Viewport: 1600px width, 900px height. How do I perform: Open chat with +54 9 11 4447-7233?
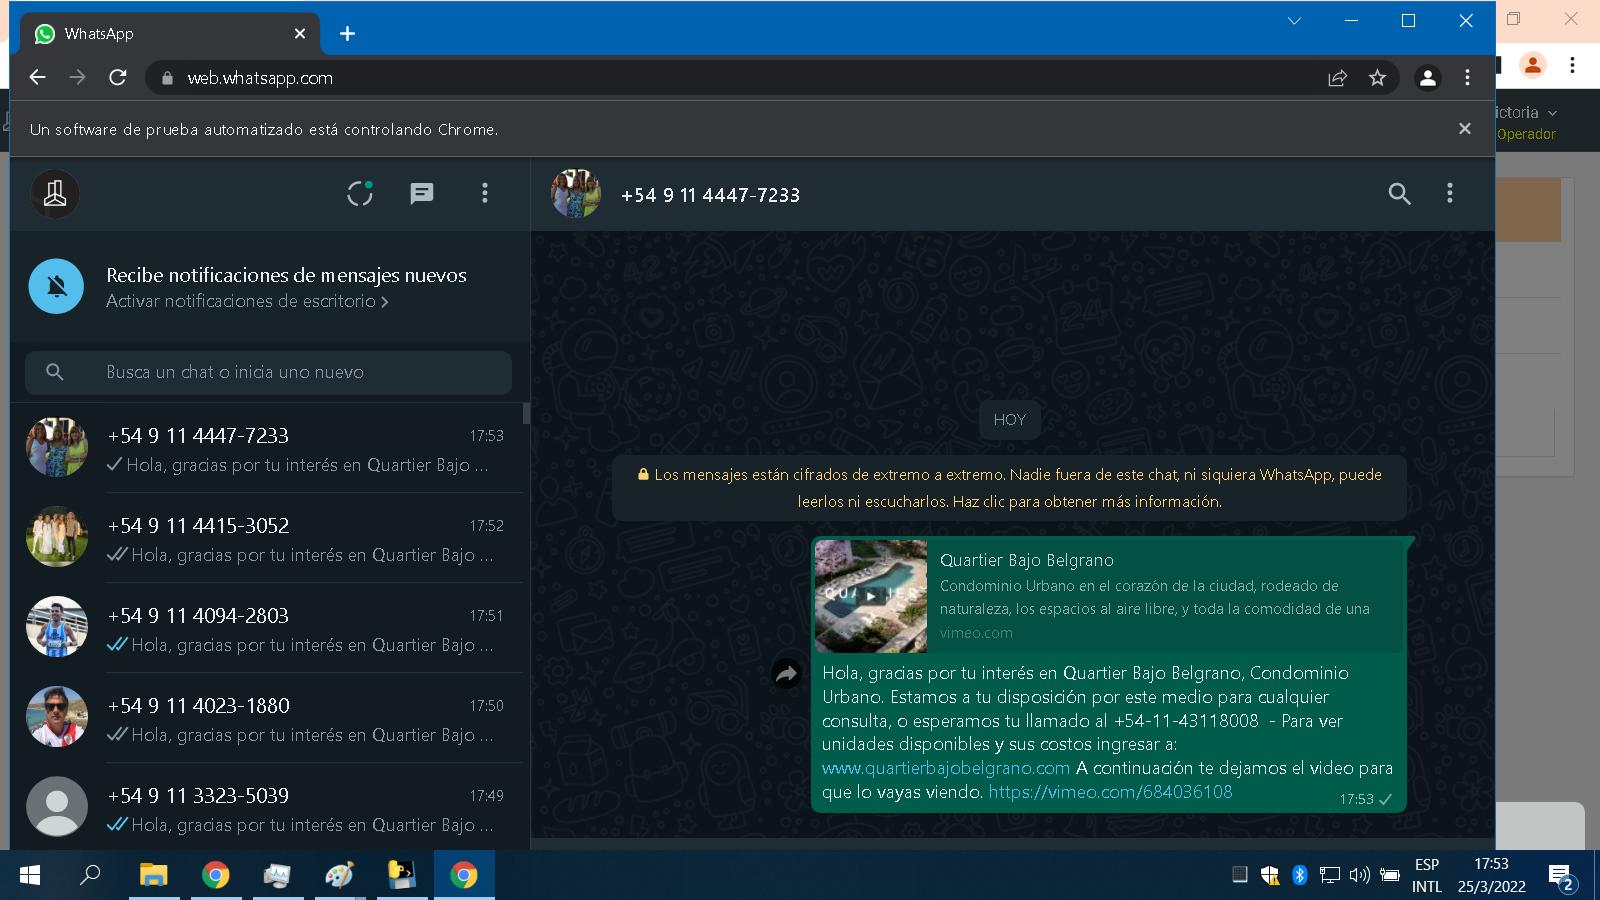coord(267,448)
